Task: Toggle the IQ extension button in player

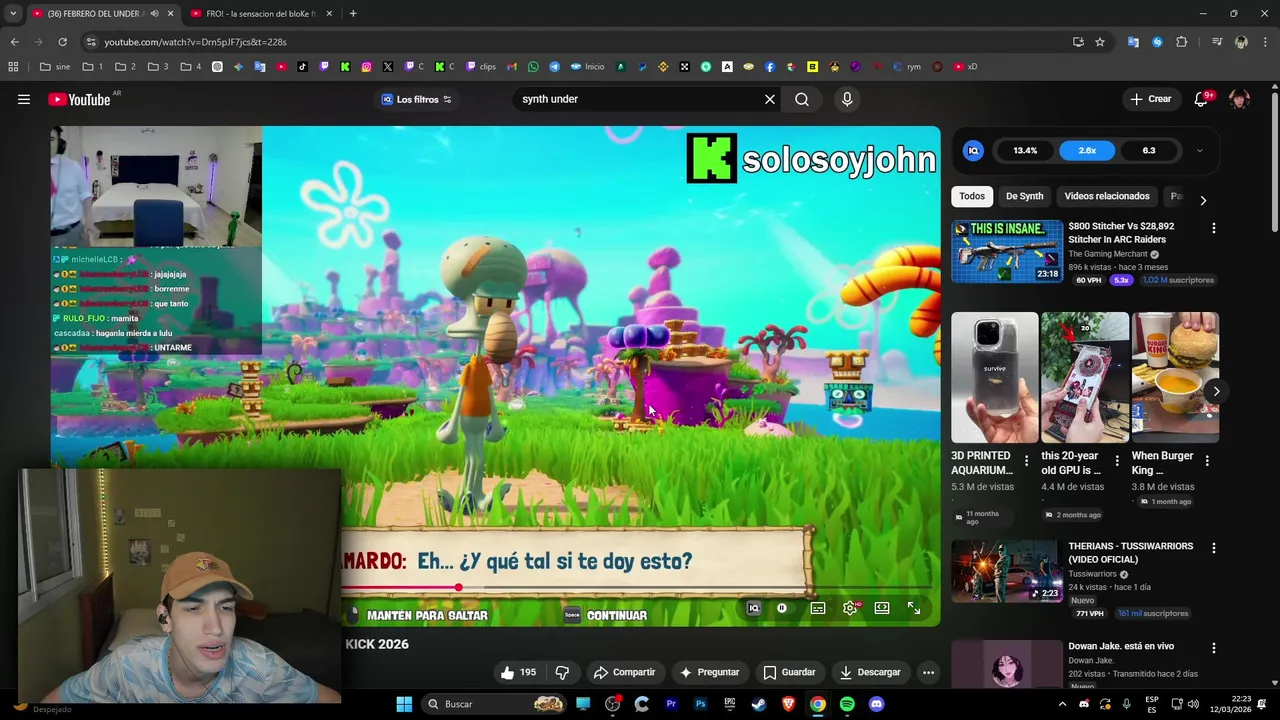Action: tap(754, 608)
